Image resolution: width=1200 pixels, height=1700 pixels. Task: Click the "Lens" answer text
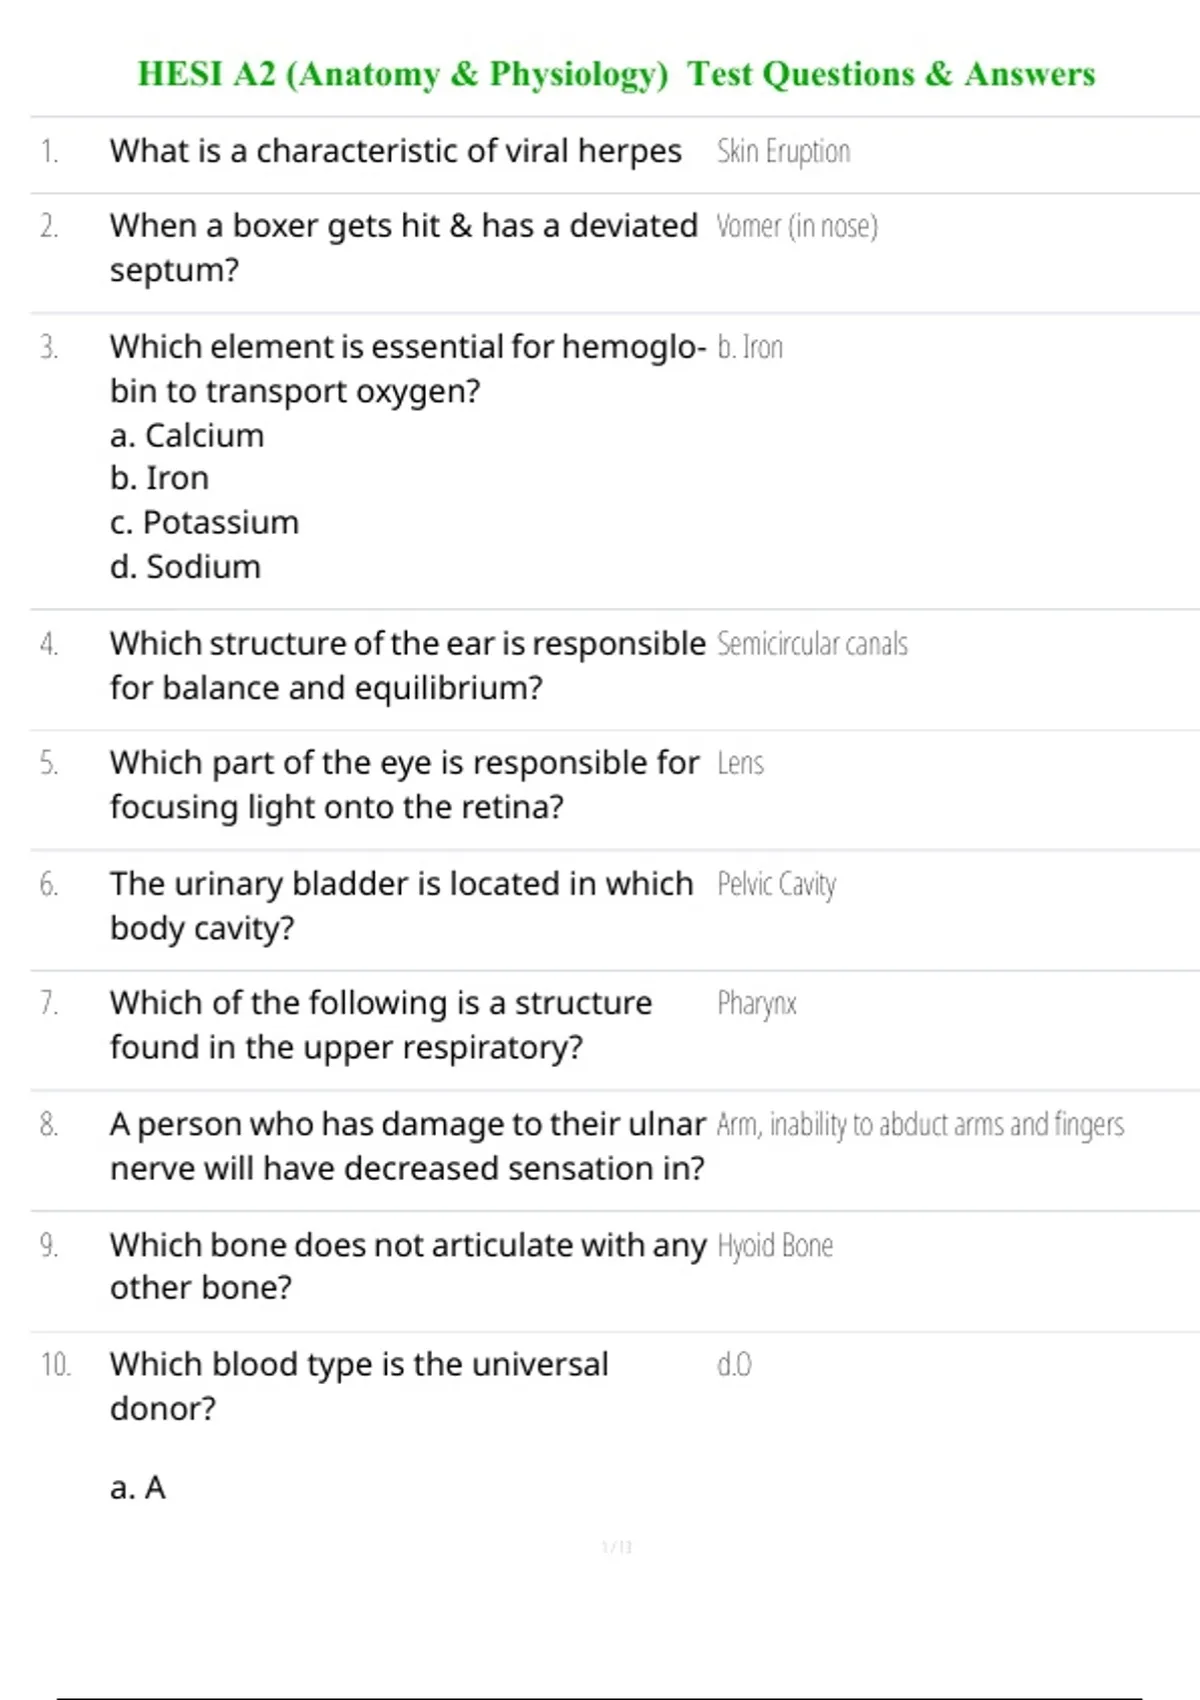740,764
